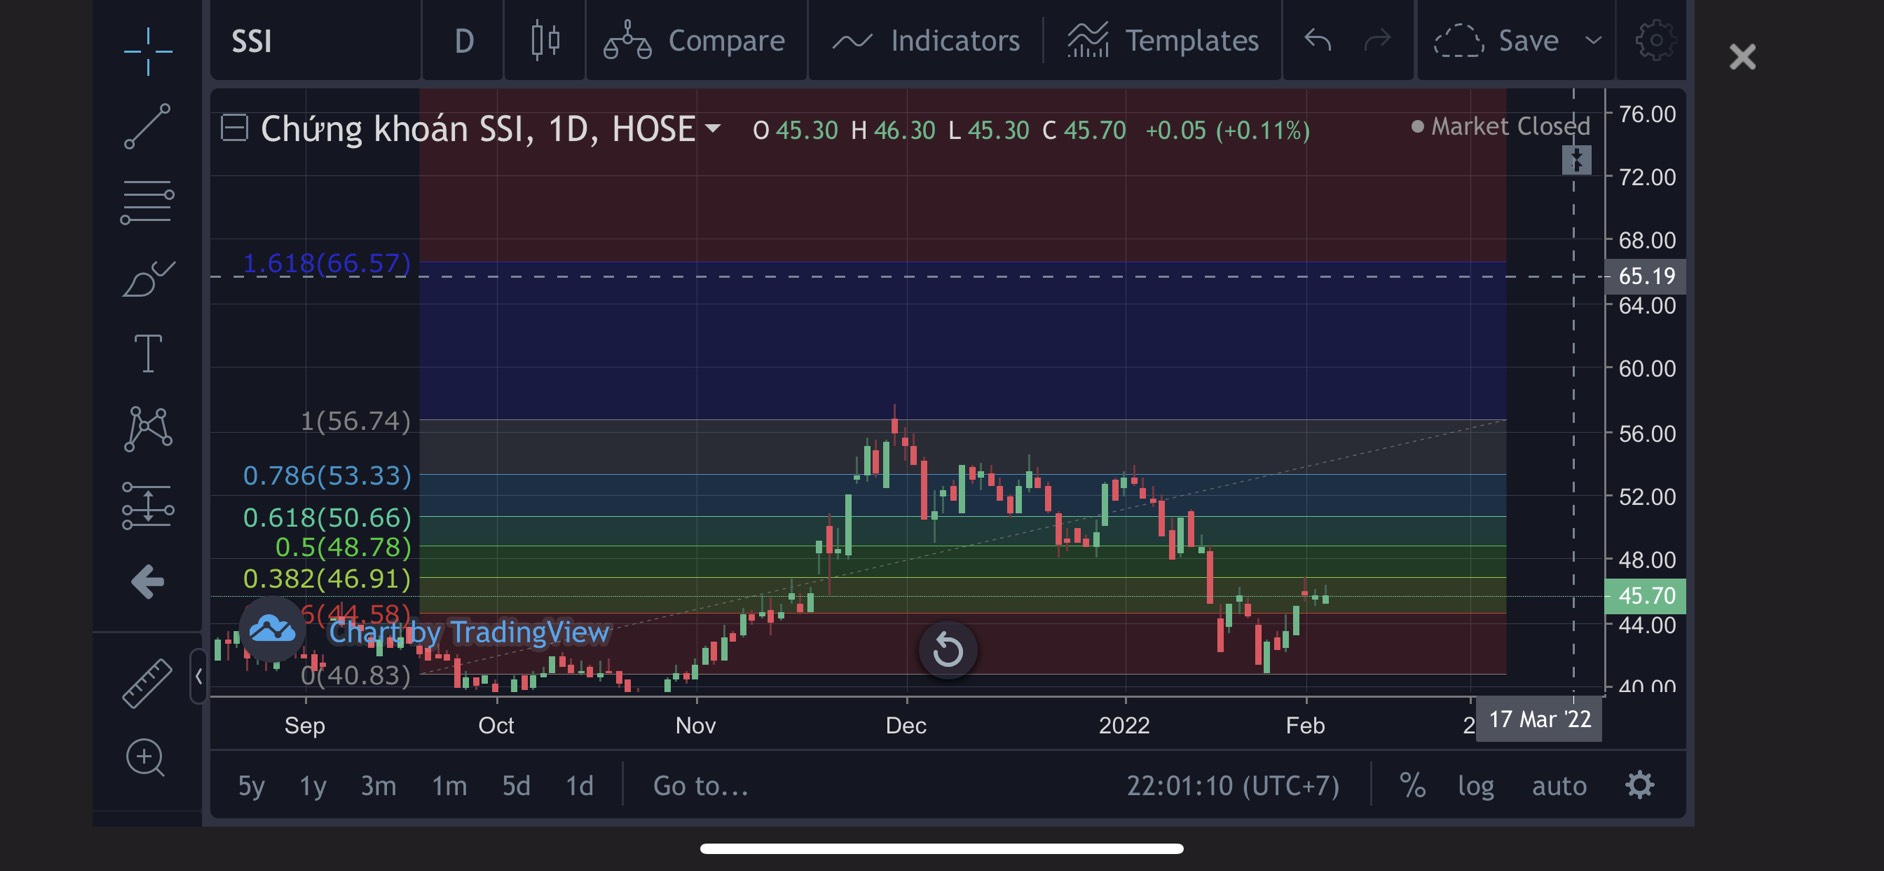The height and width of the screenshot is (871, 1884).
Task: Open the Fibonacci retracement tools
Action: tap(147, 203)
